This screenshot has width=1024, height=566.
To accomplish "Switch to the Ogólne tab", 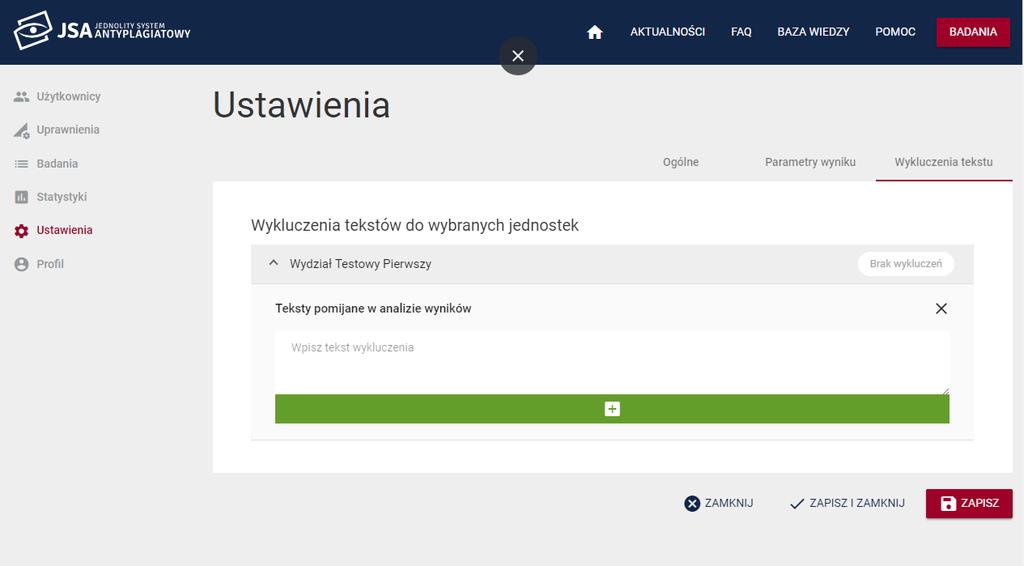I will pyautogui.click(x=680, y=162).
